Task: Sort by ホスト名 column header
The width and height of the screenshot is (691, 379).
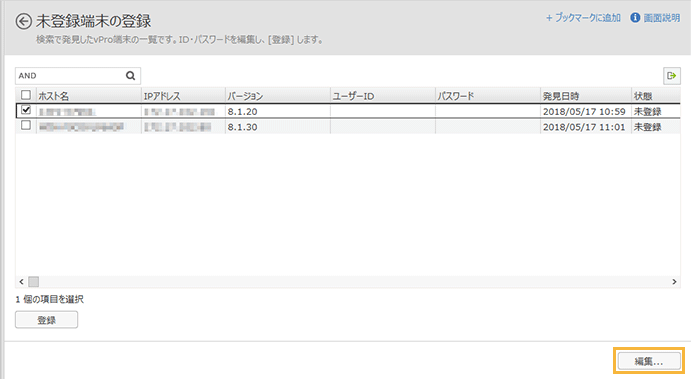Action: click(89, 96)
